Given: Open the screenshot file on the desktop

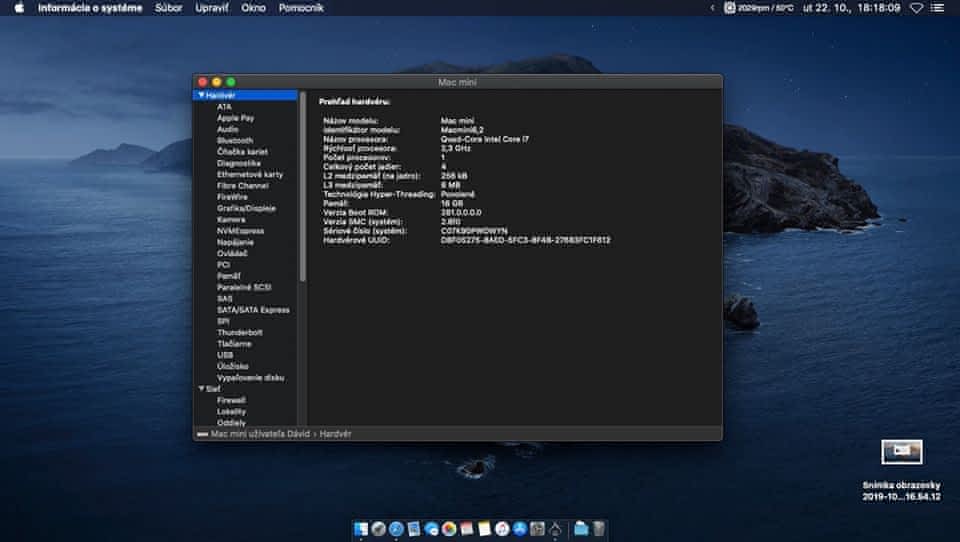Looking at the screenshot, I should (901, 452).
